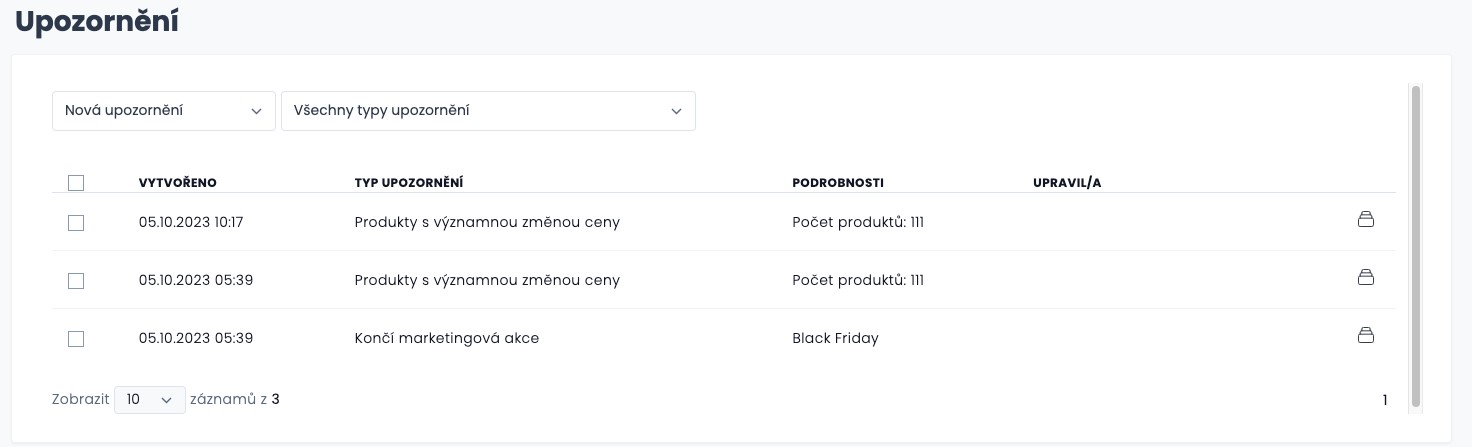Expand the Všechny typy upozornění dropdown
Viewport: 1472px width, 447px height.
tap(488, 111)
